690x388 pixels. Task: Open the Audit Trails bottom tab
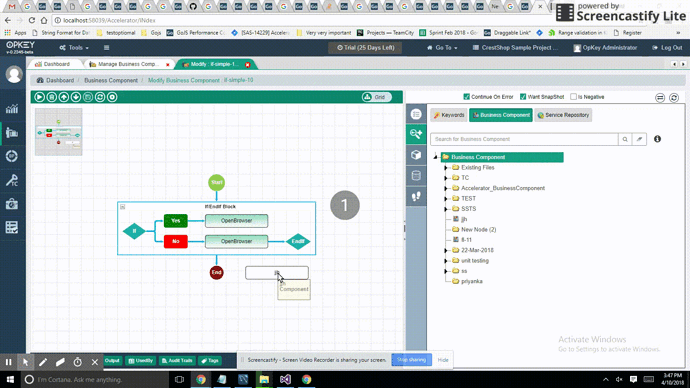[177, 361]
